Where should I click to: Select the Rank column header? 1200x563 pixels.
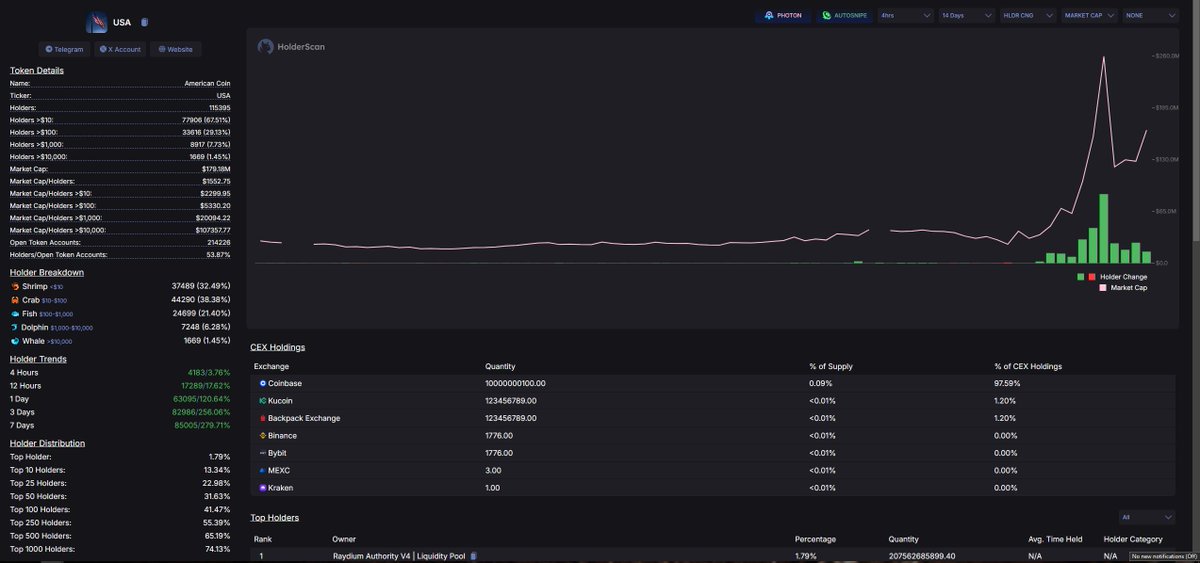click(x=263, y=539)
